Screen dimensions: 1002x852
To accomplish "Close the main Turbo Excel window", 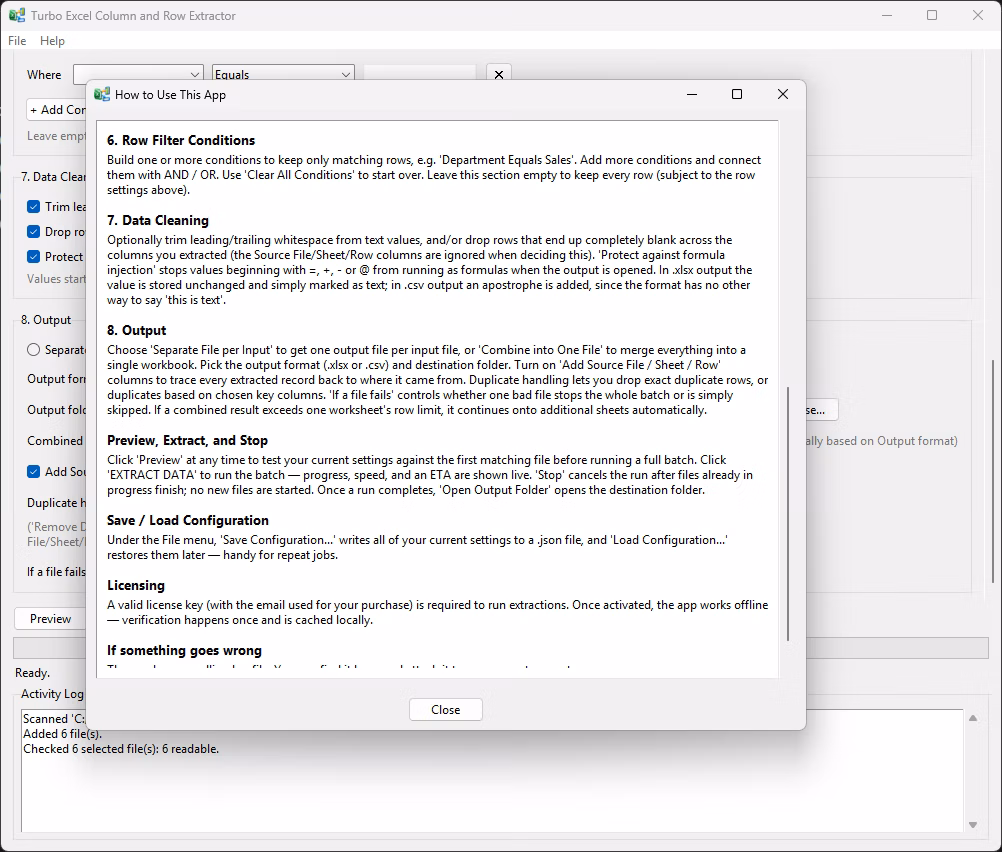I will 978,15.
